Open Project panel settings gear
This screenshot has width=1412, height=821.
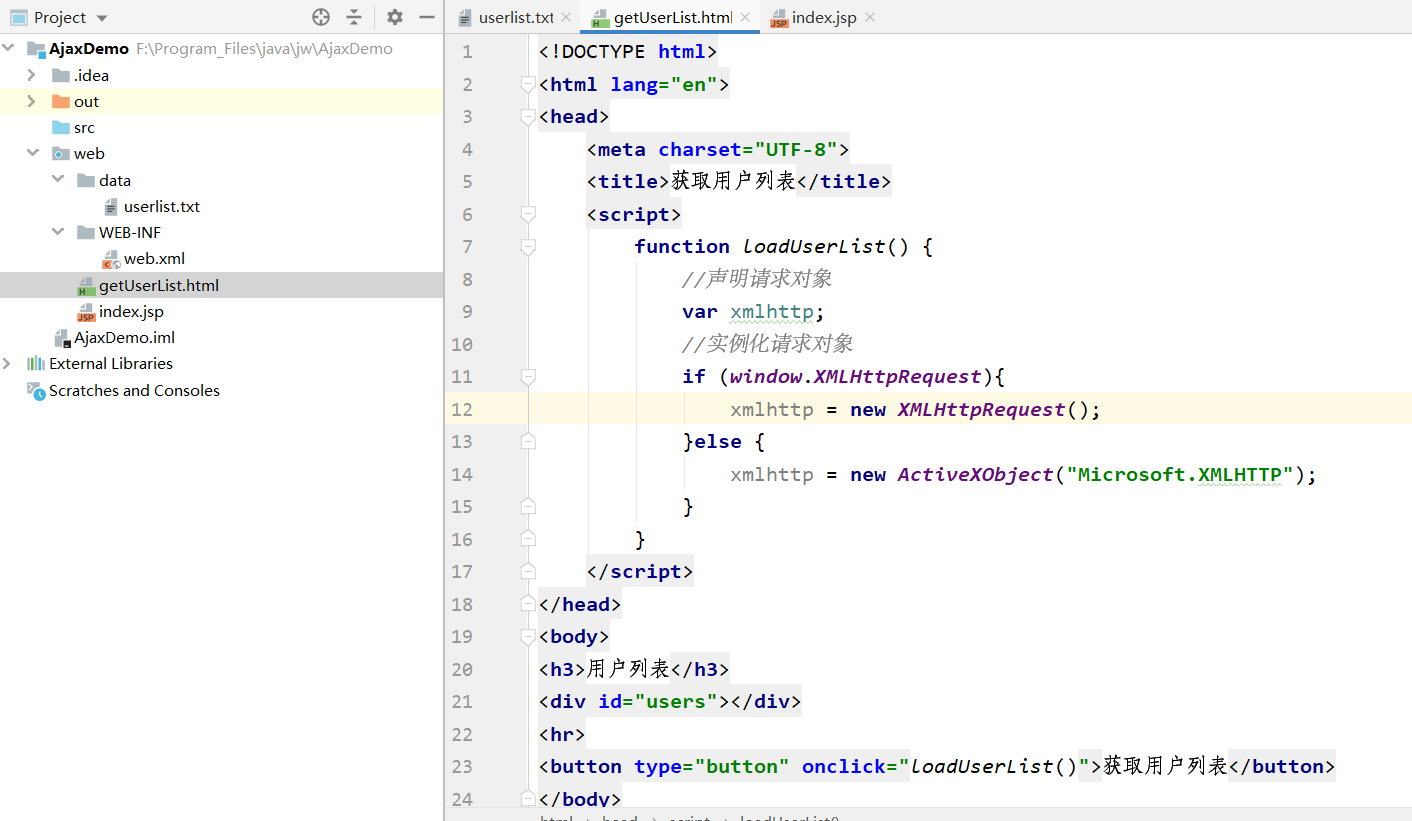pos(395,17)
